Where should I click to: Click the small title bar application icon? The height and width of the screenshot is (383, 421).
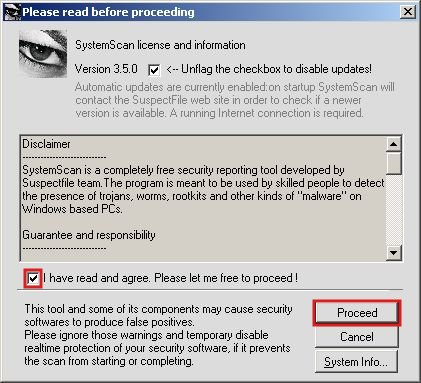pyautogui.click(x=13, y=12)
